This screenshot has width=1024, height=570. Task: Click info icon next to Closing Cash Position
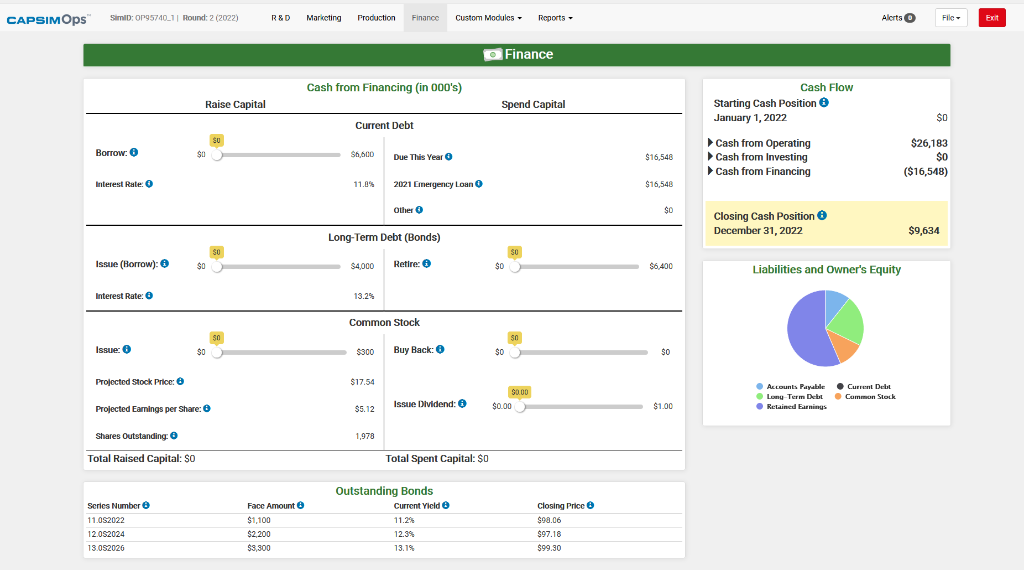click(822, 216)
